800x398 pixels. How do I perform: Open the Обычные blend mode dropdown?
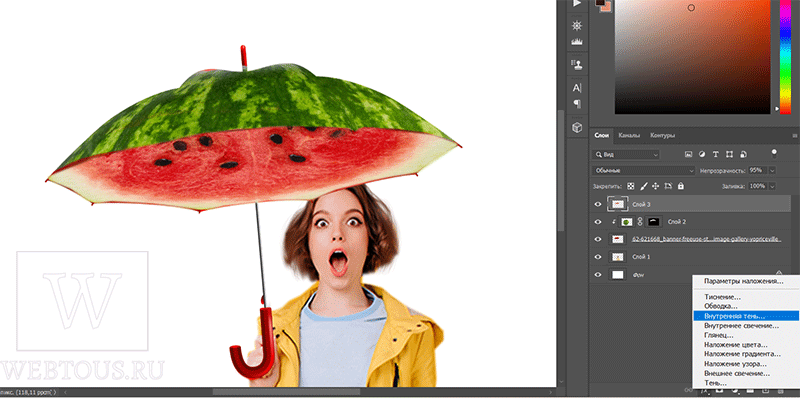644,170
